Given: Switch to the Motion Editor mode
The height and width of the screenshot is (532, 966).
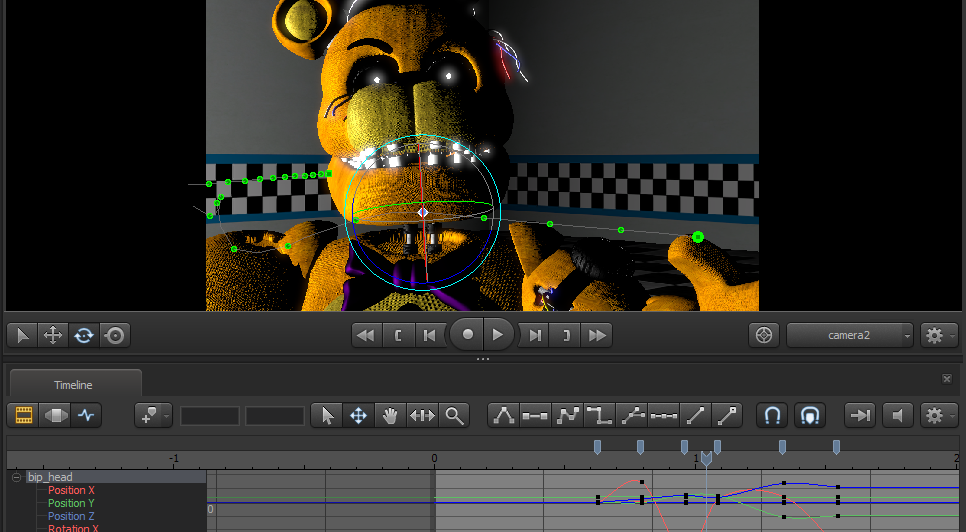Looking at the screenshot, I should click(55, 416).
